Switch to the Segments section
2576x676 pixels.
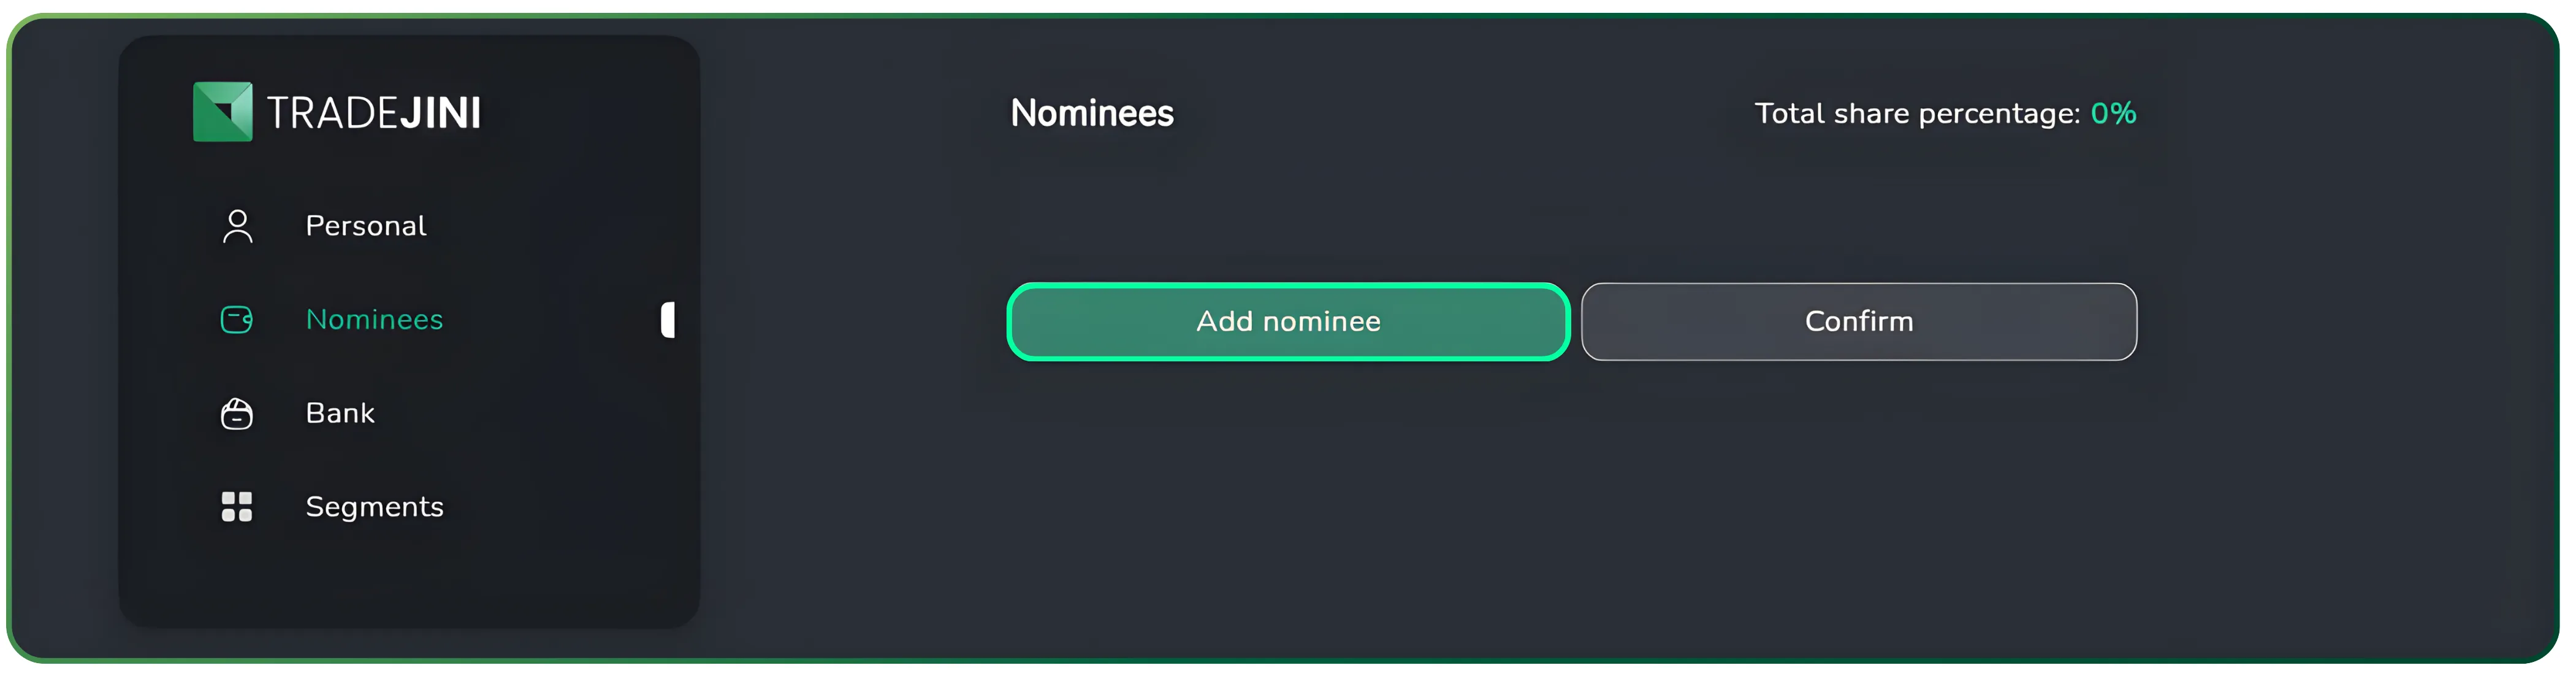(374, 507)
